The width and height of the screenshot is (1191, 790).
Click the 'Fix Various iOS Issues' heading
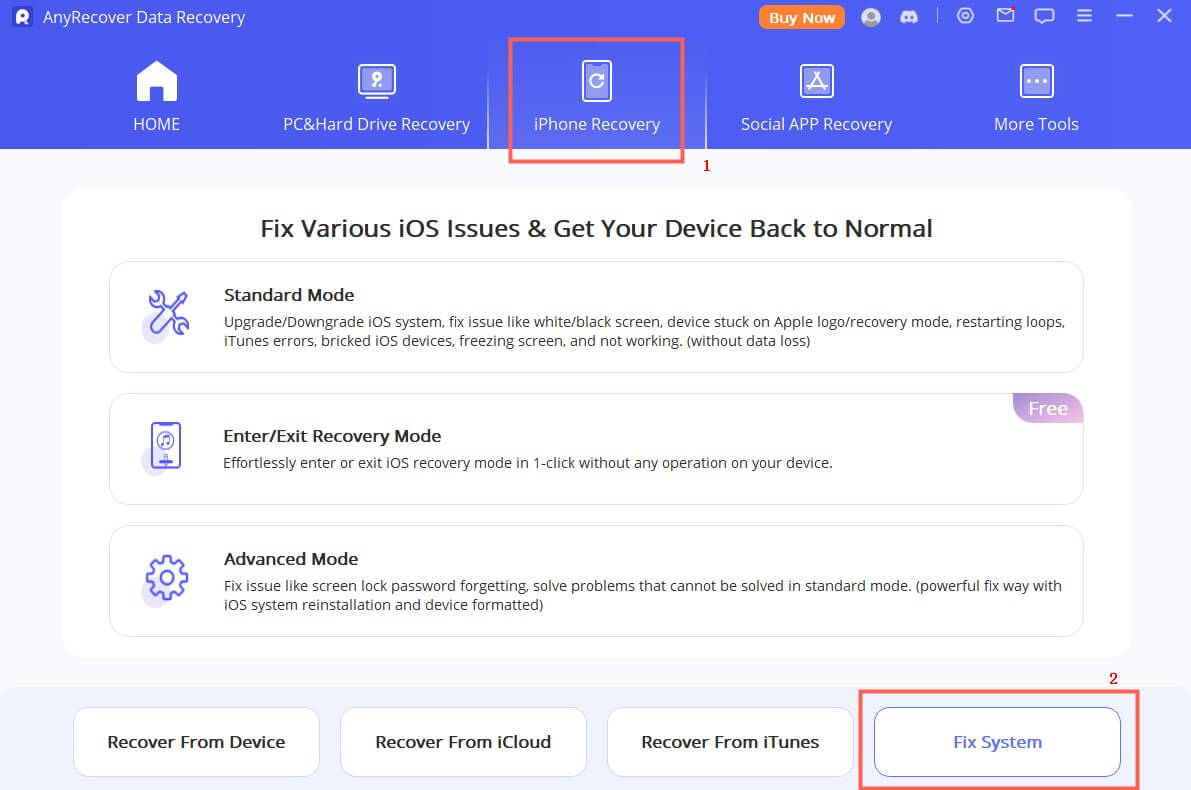tap(596, 229)
